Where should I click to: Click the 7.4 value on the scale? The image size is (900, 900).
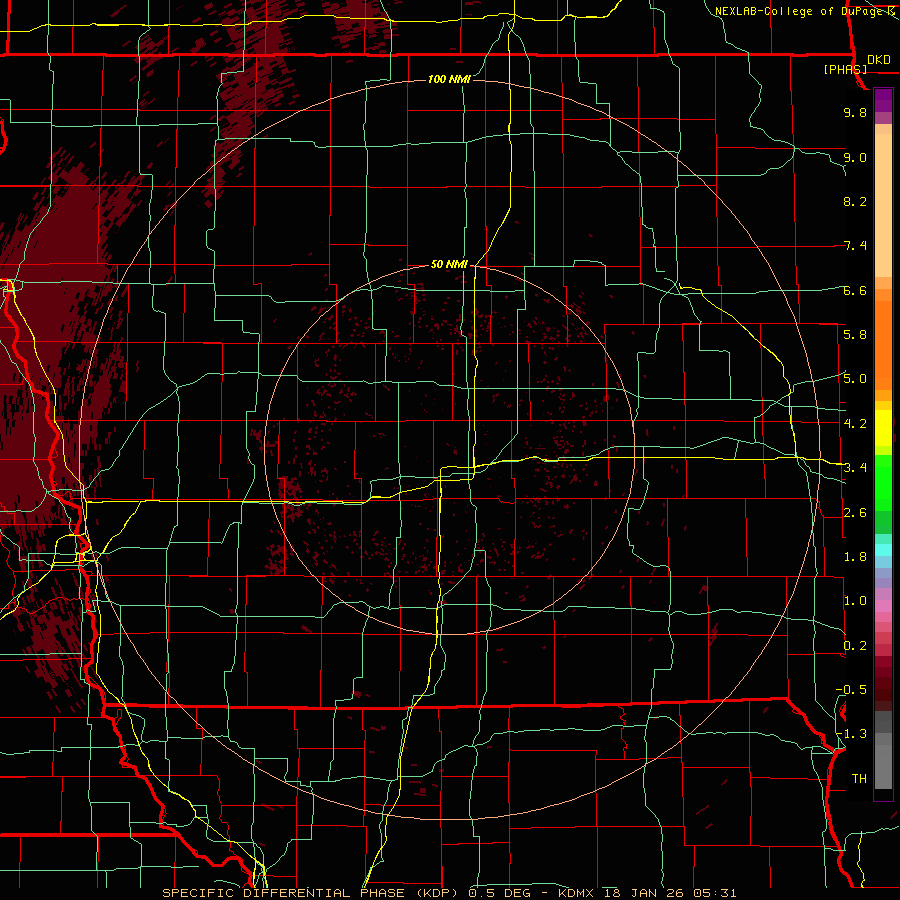coord(855,246)
